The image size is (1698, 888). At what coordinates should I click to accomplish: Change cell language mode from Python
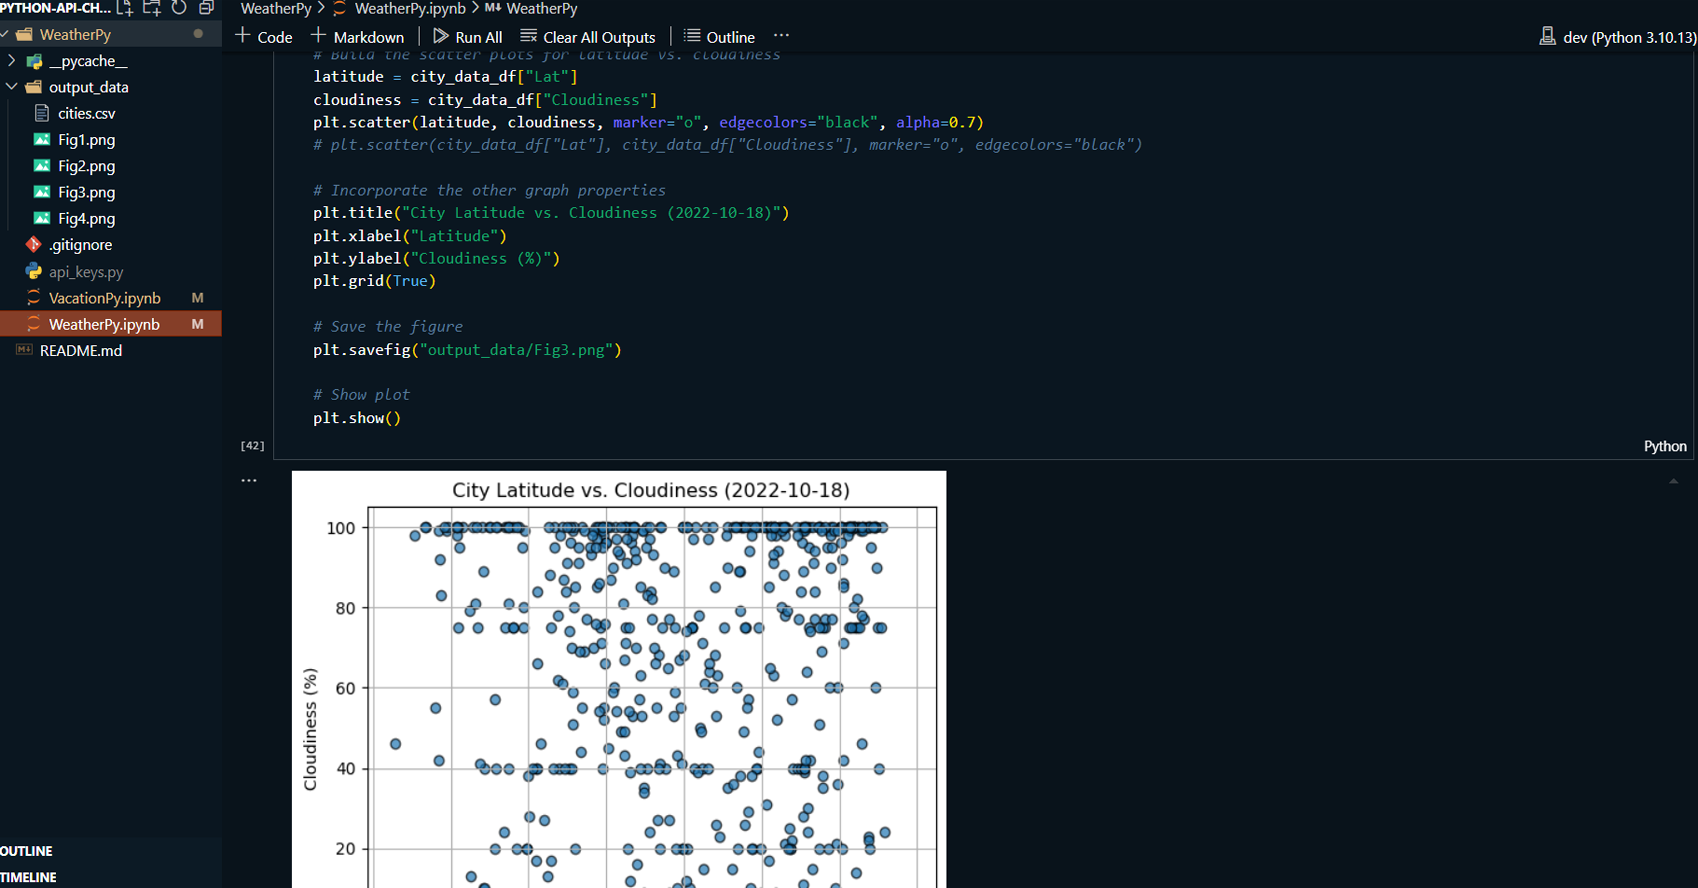[1664, 446]
